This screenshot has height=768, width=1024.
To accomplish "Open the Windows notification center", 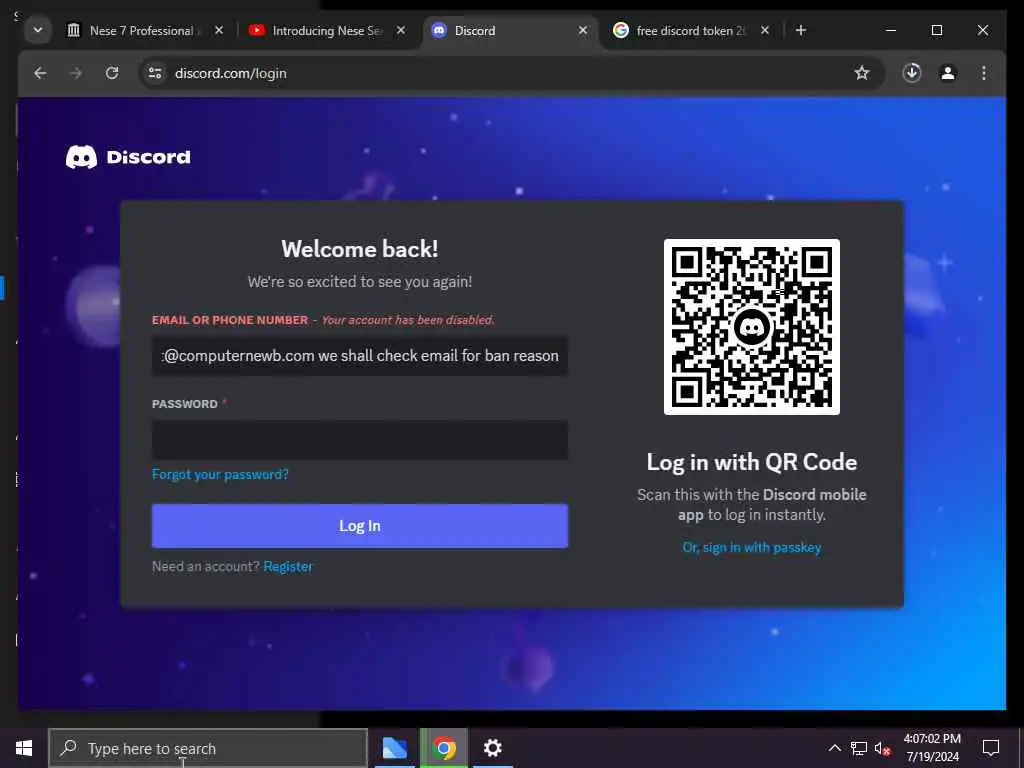I will (991, 748).
